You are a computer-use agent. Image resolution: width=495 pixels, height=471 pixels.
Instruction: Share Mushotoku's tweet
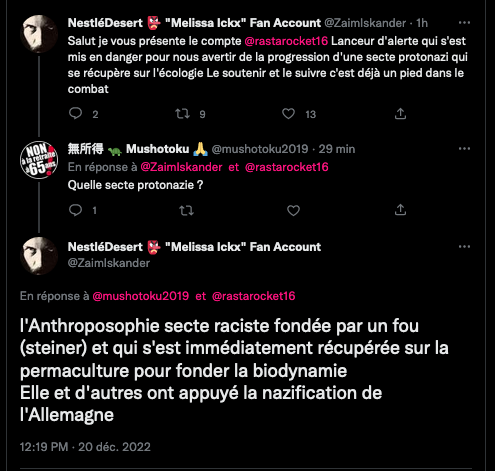[400, 210]
